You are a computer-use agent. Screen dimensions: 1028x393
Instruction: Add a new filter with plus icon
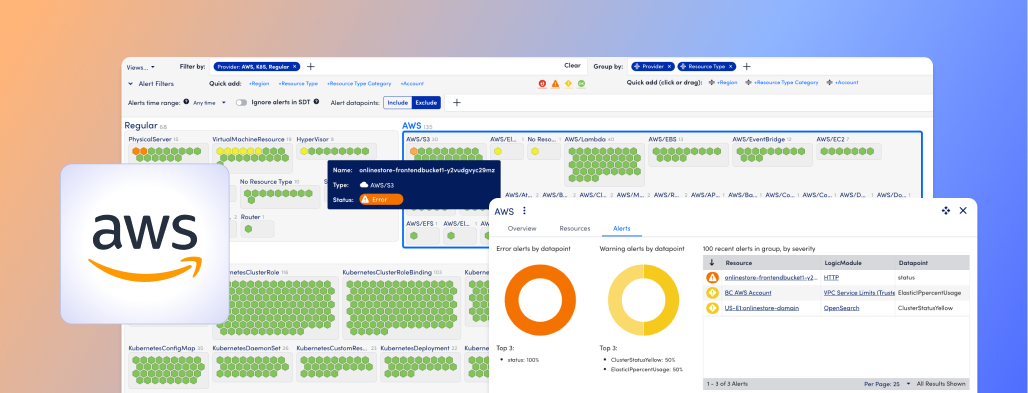click(x=311, y=66)
